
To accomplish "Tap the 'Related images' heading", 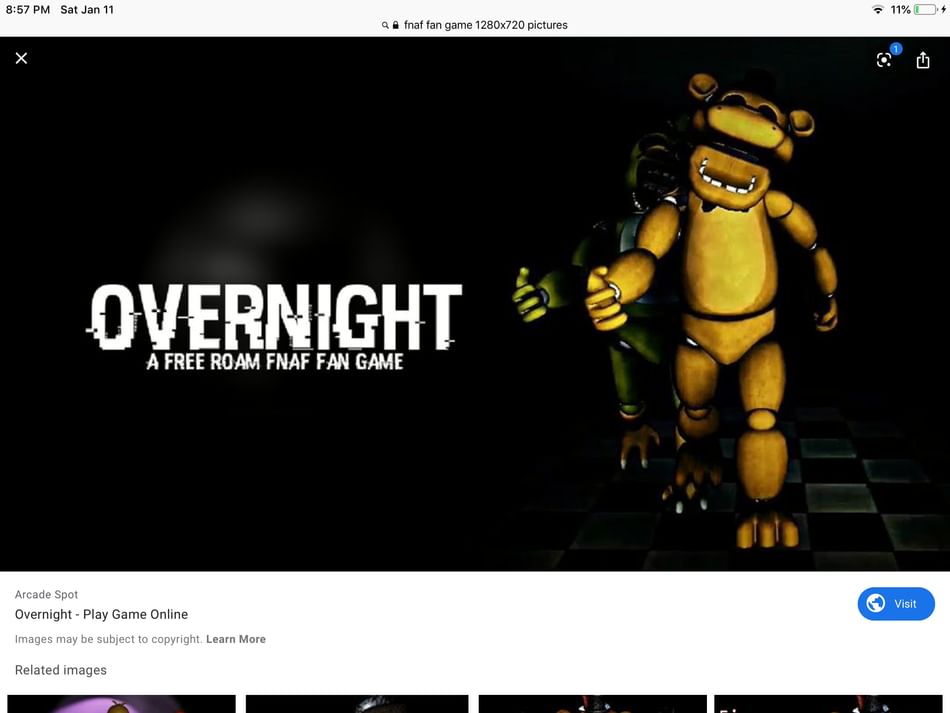I will point(61,670).
